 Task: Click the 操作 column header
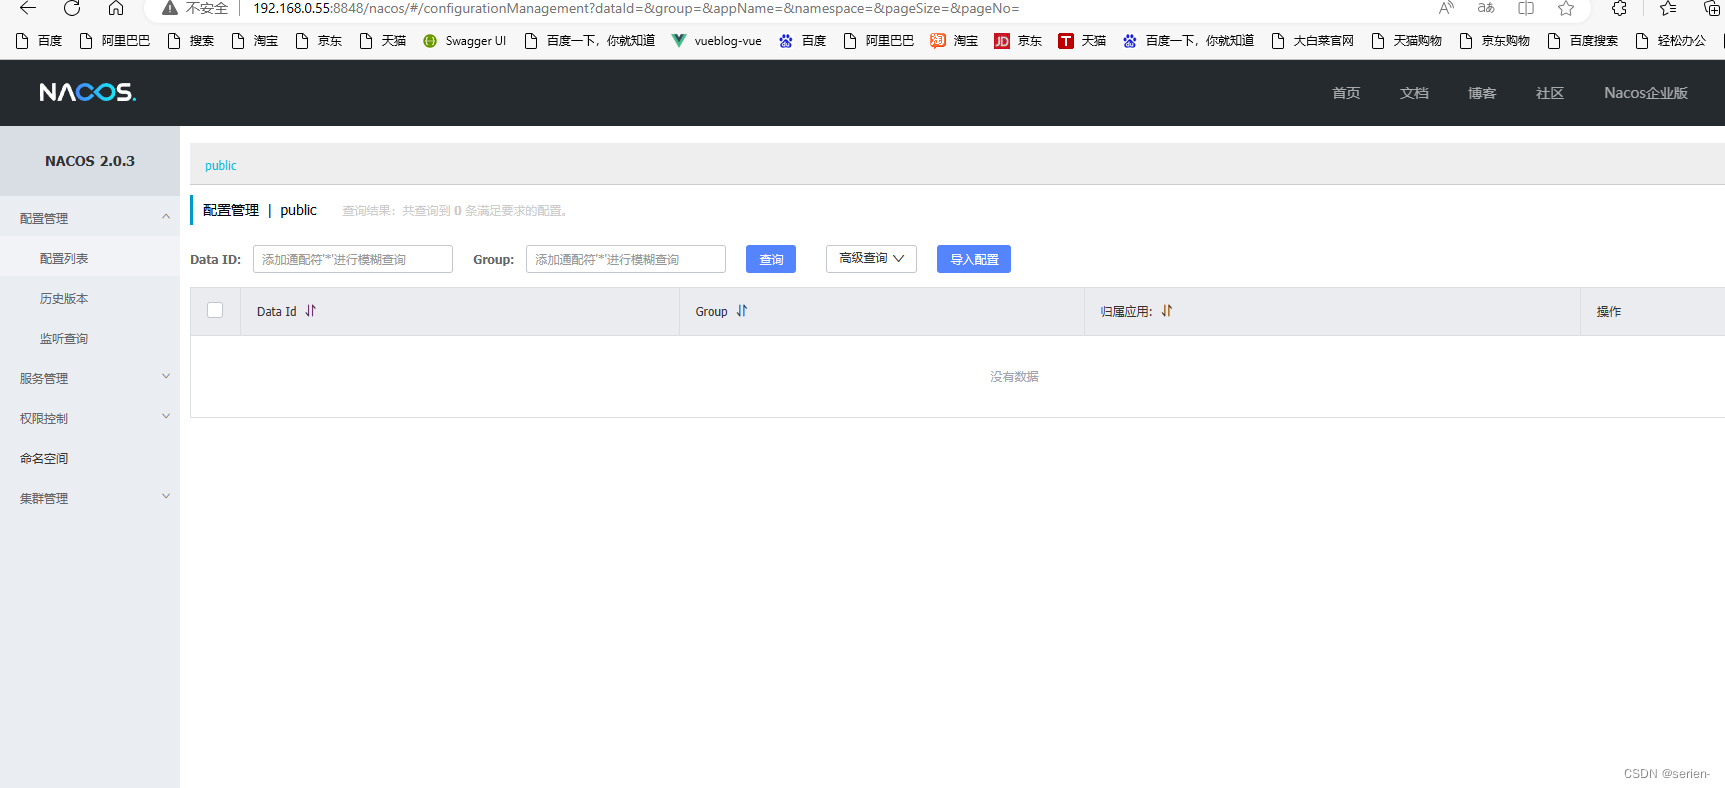click(1609, 311)
